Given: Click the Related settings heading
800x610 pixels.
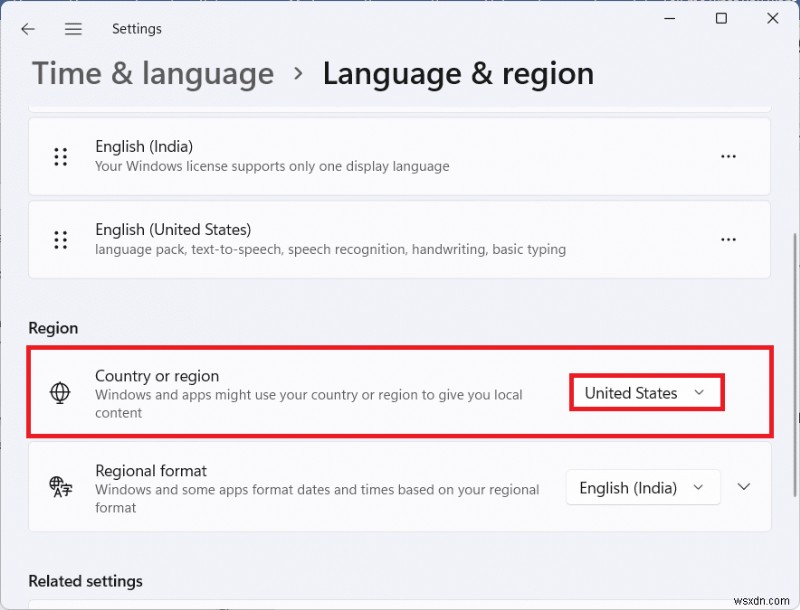Looking at the screenshot, I should coord(85,581).
